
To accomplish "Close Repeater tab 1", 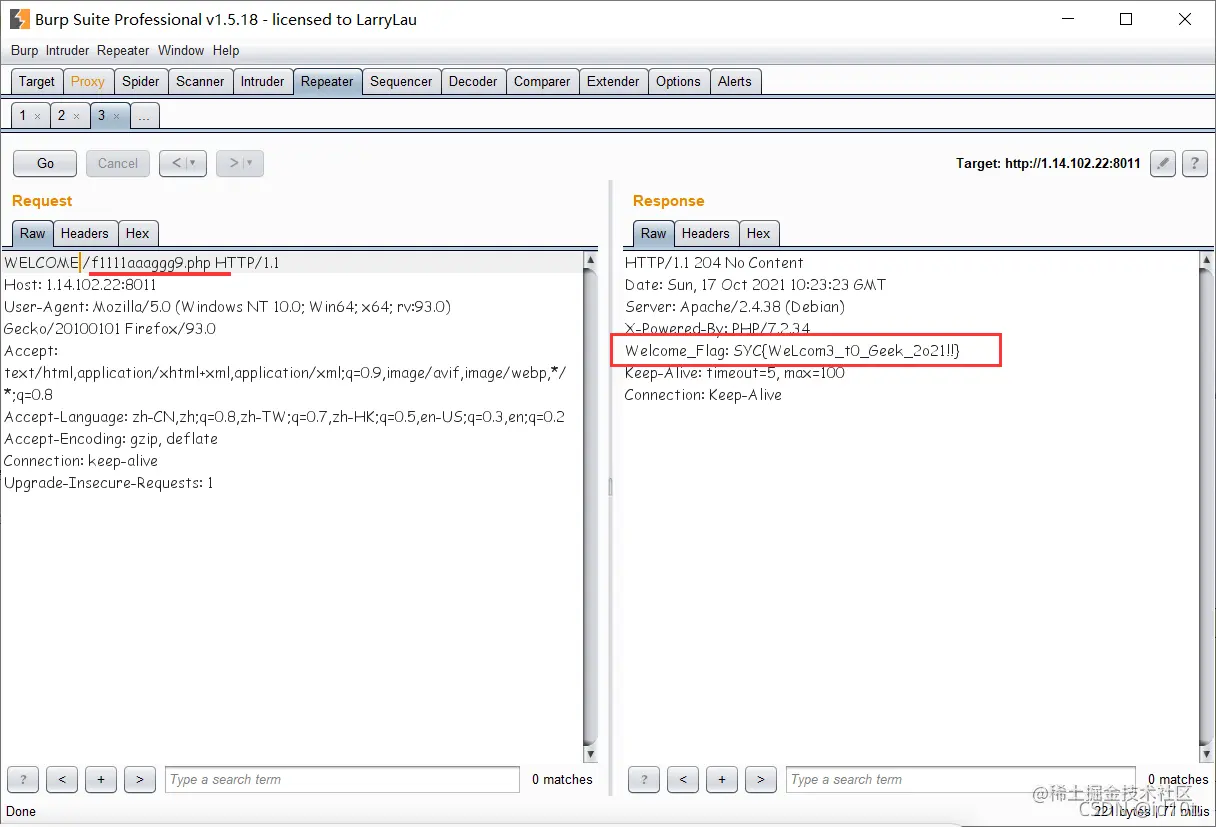I will pos(38,117).
